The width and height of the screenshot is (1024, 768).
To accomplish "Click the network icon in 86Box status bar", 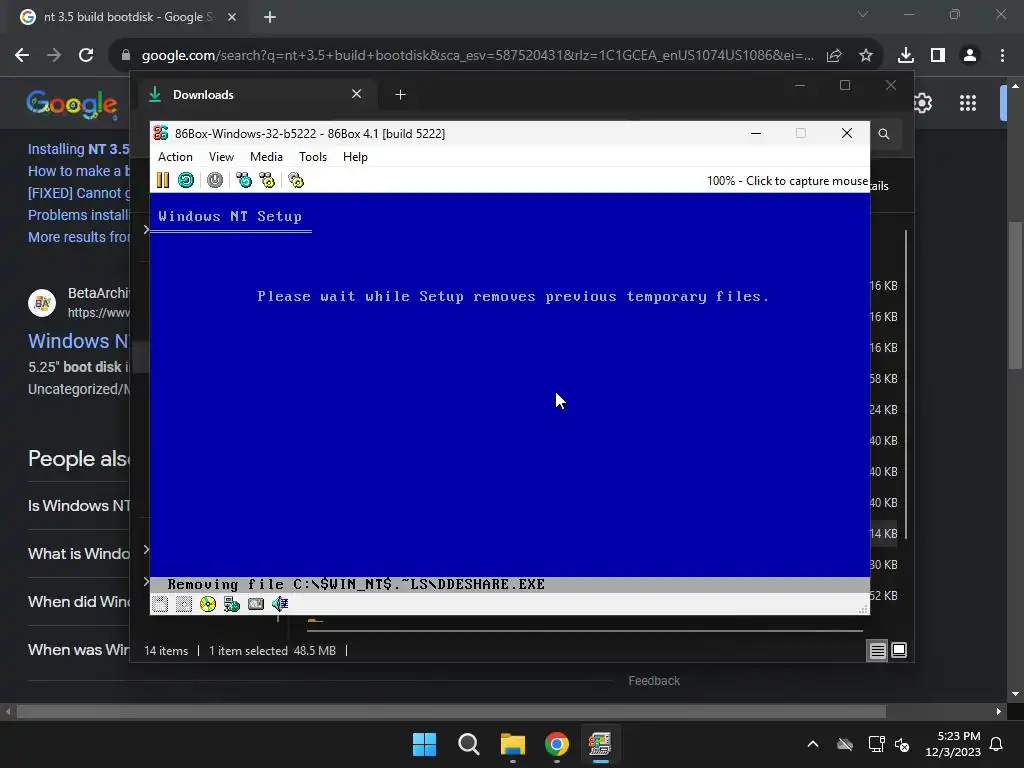I will (x=232, y=604).
